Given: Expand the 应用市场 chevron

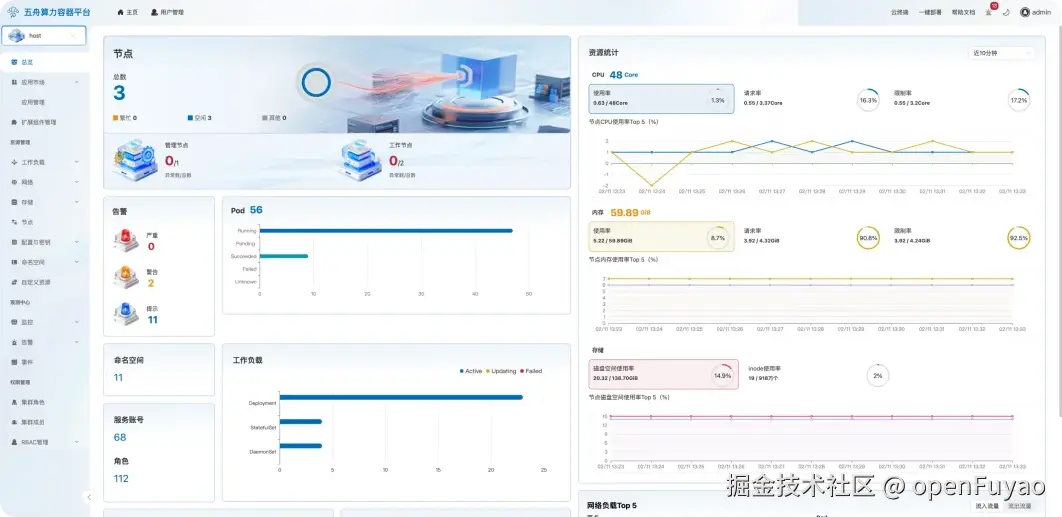Looking at the screenshot, I should [x=77, y=82].
